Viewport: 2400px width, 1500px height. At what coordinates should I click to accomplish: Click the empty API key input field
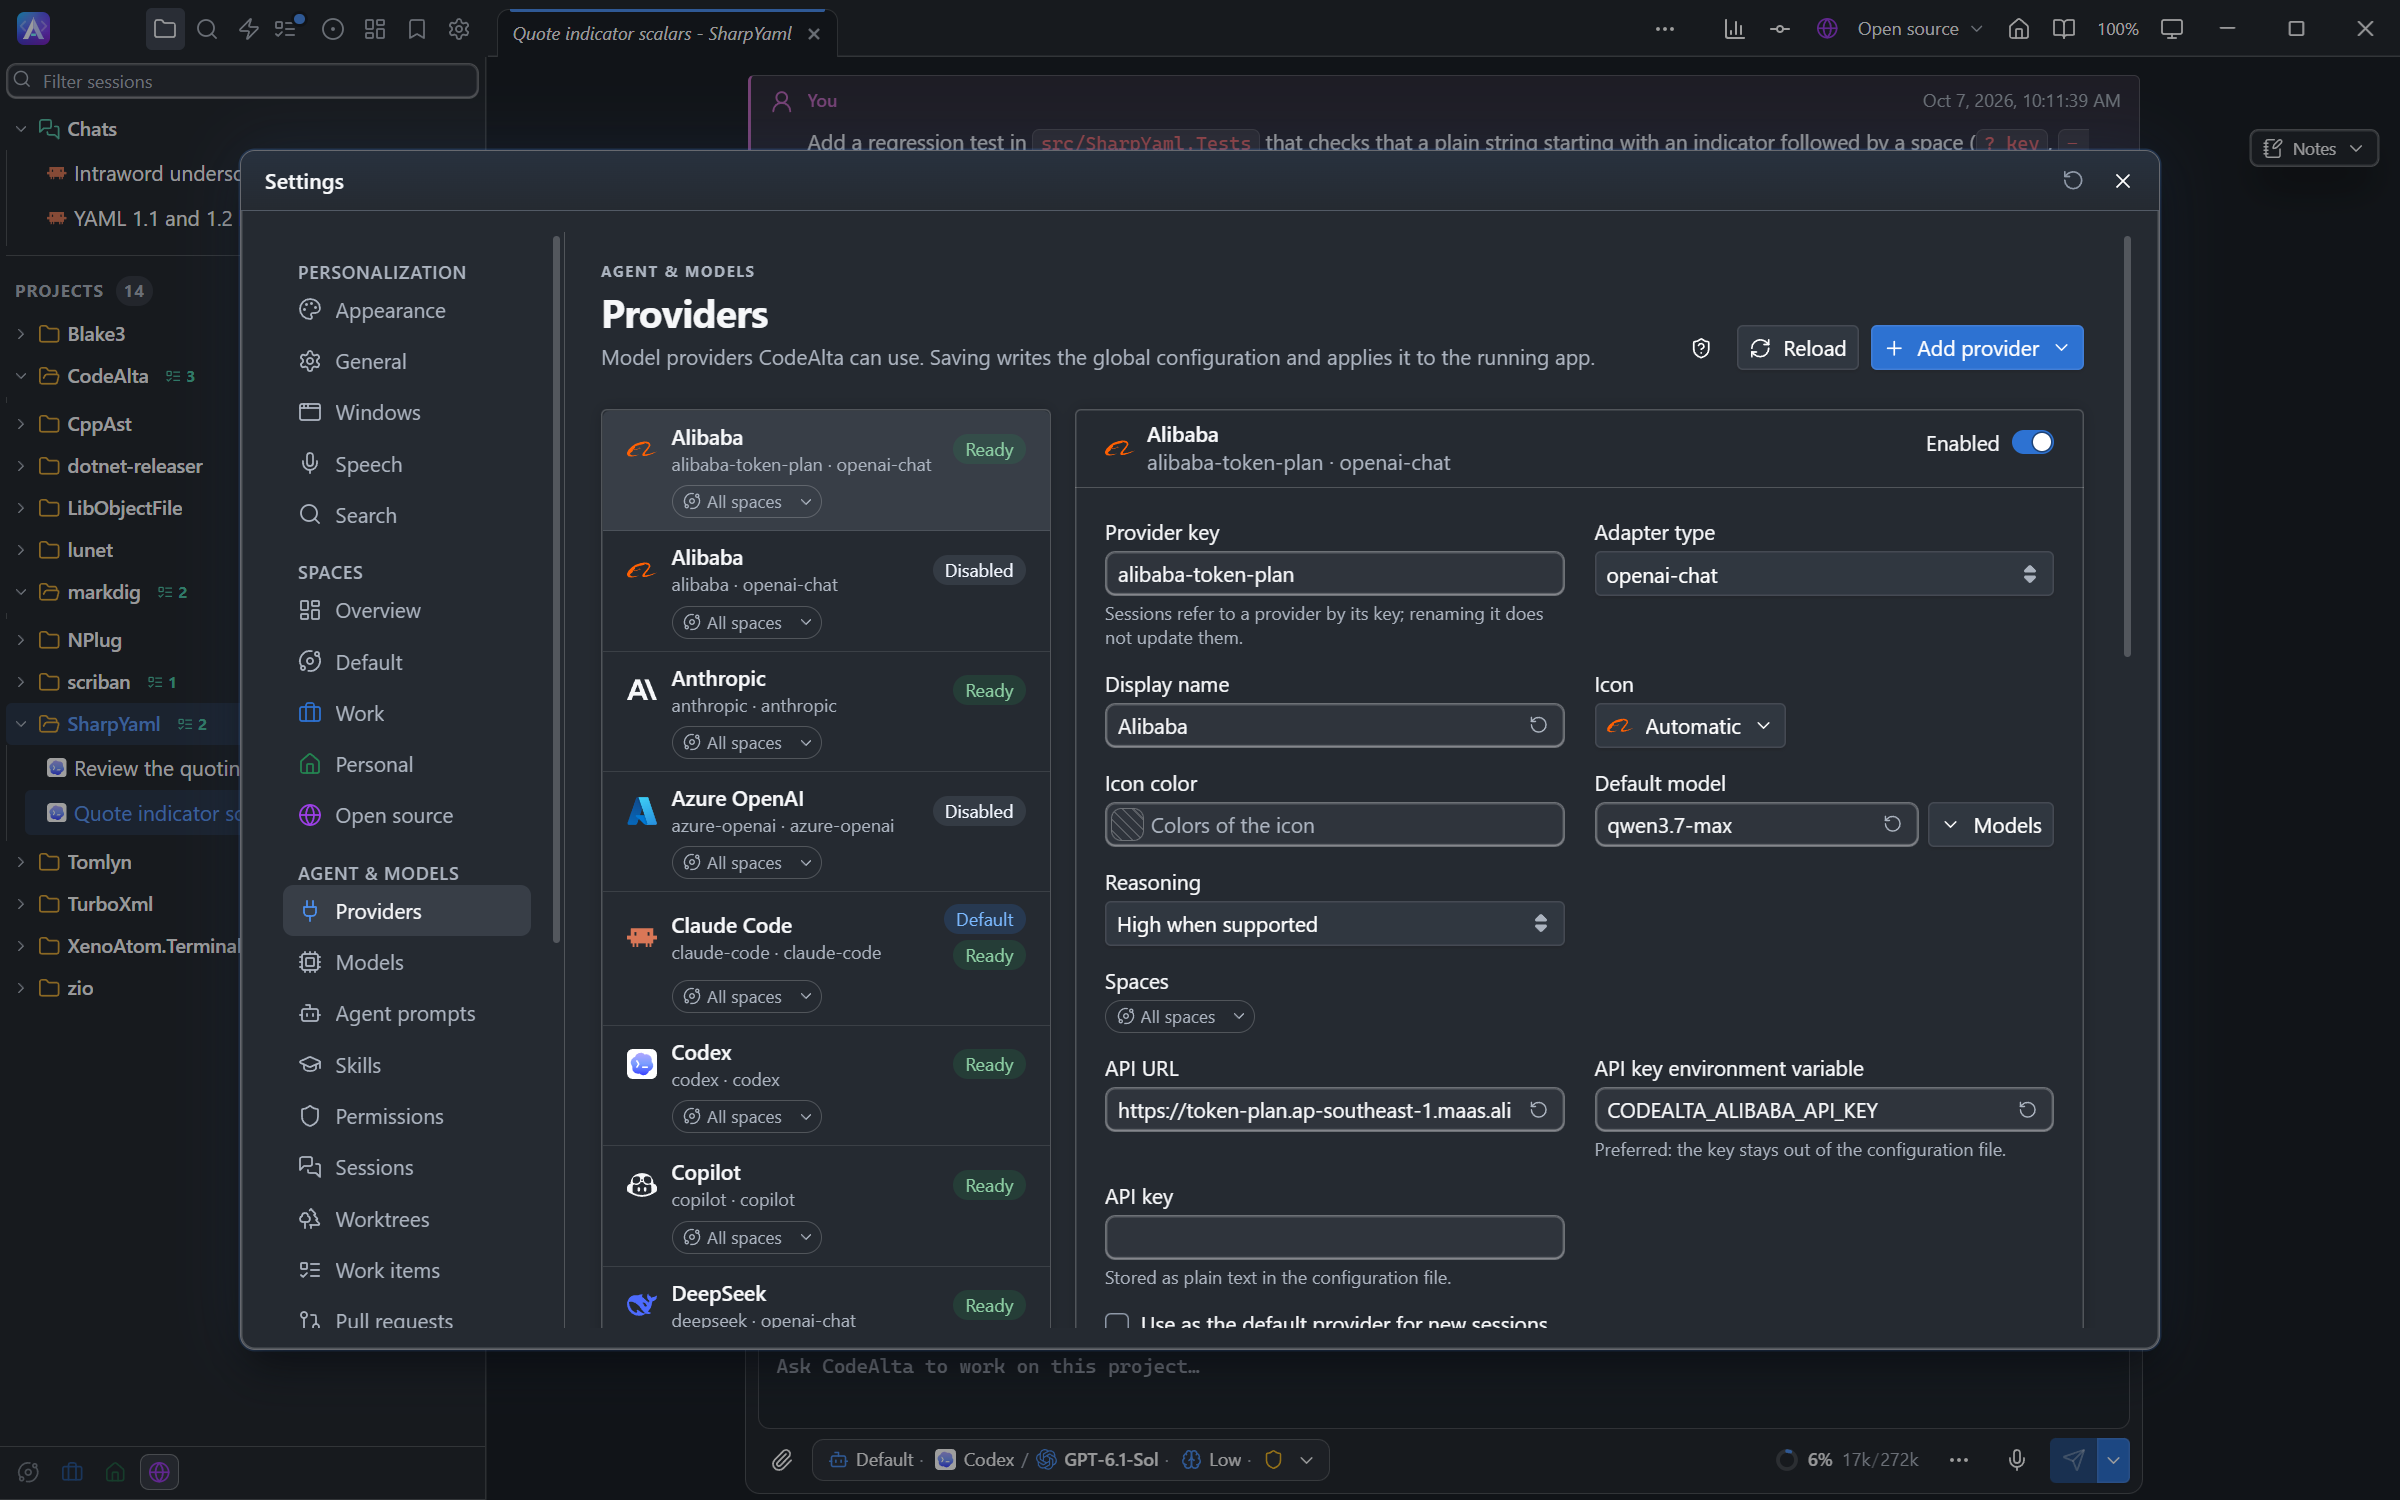1333,1237
